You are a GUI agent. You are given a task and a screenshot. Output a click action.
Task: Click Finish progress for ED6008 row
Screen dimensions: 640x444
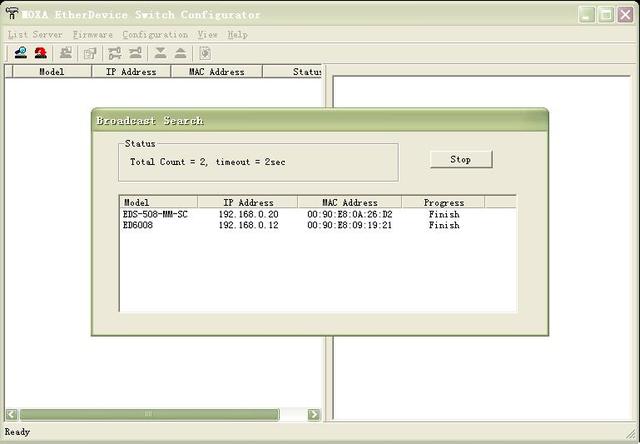pyautogui.click(x=444, y=225)
